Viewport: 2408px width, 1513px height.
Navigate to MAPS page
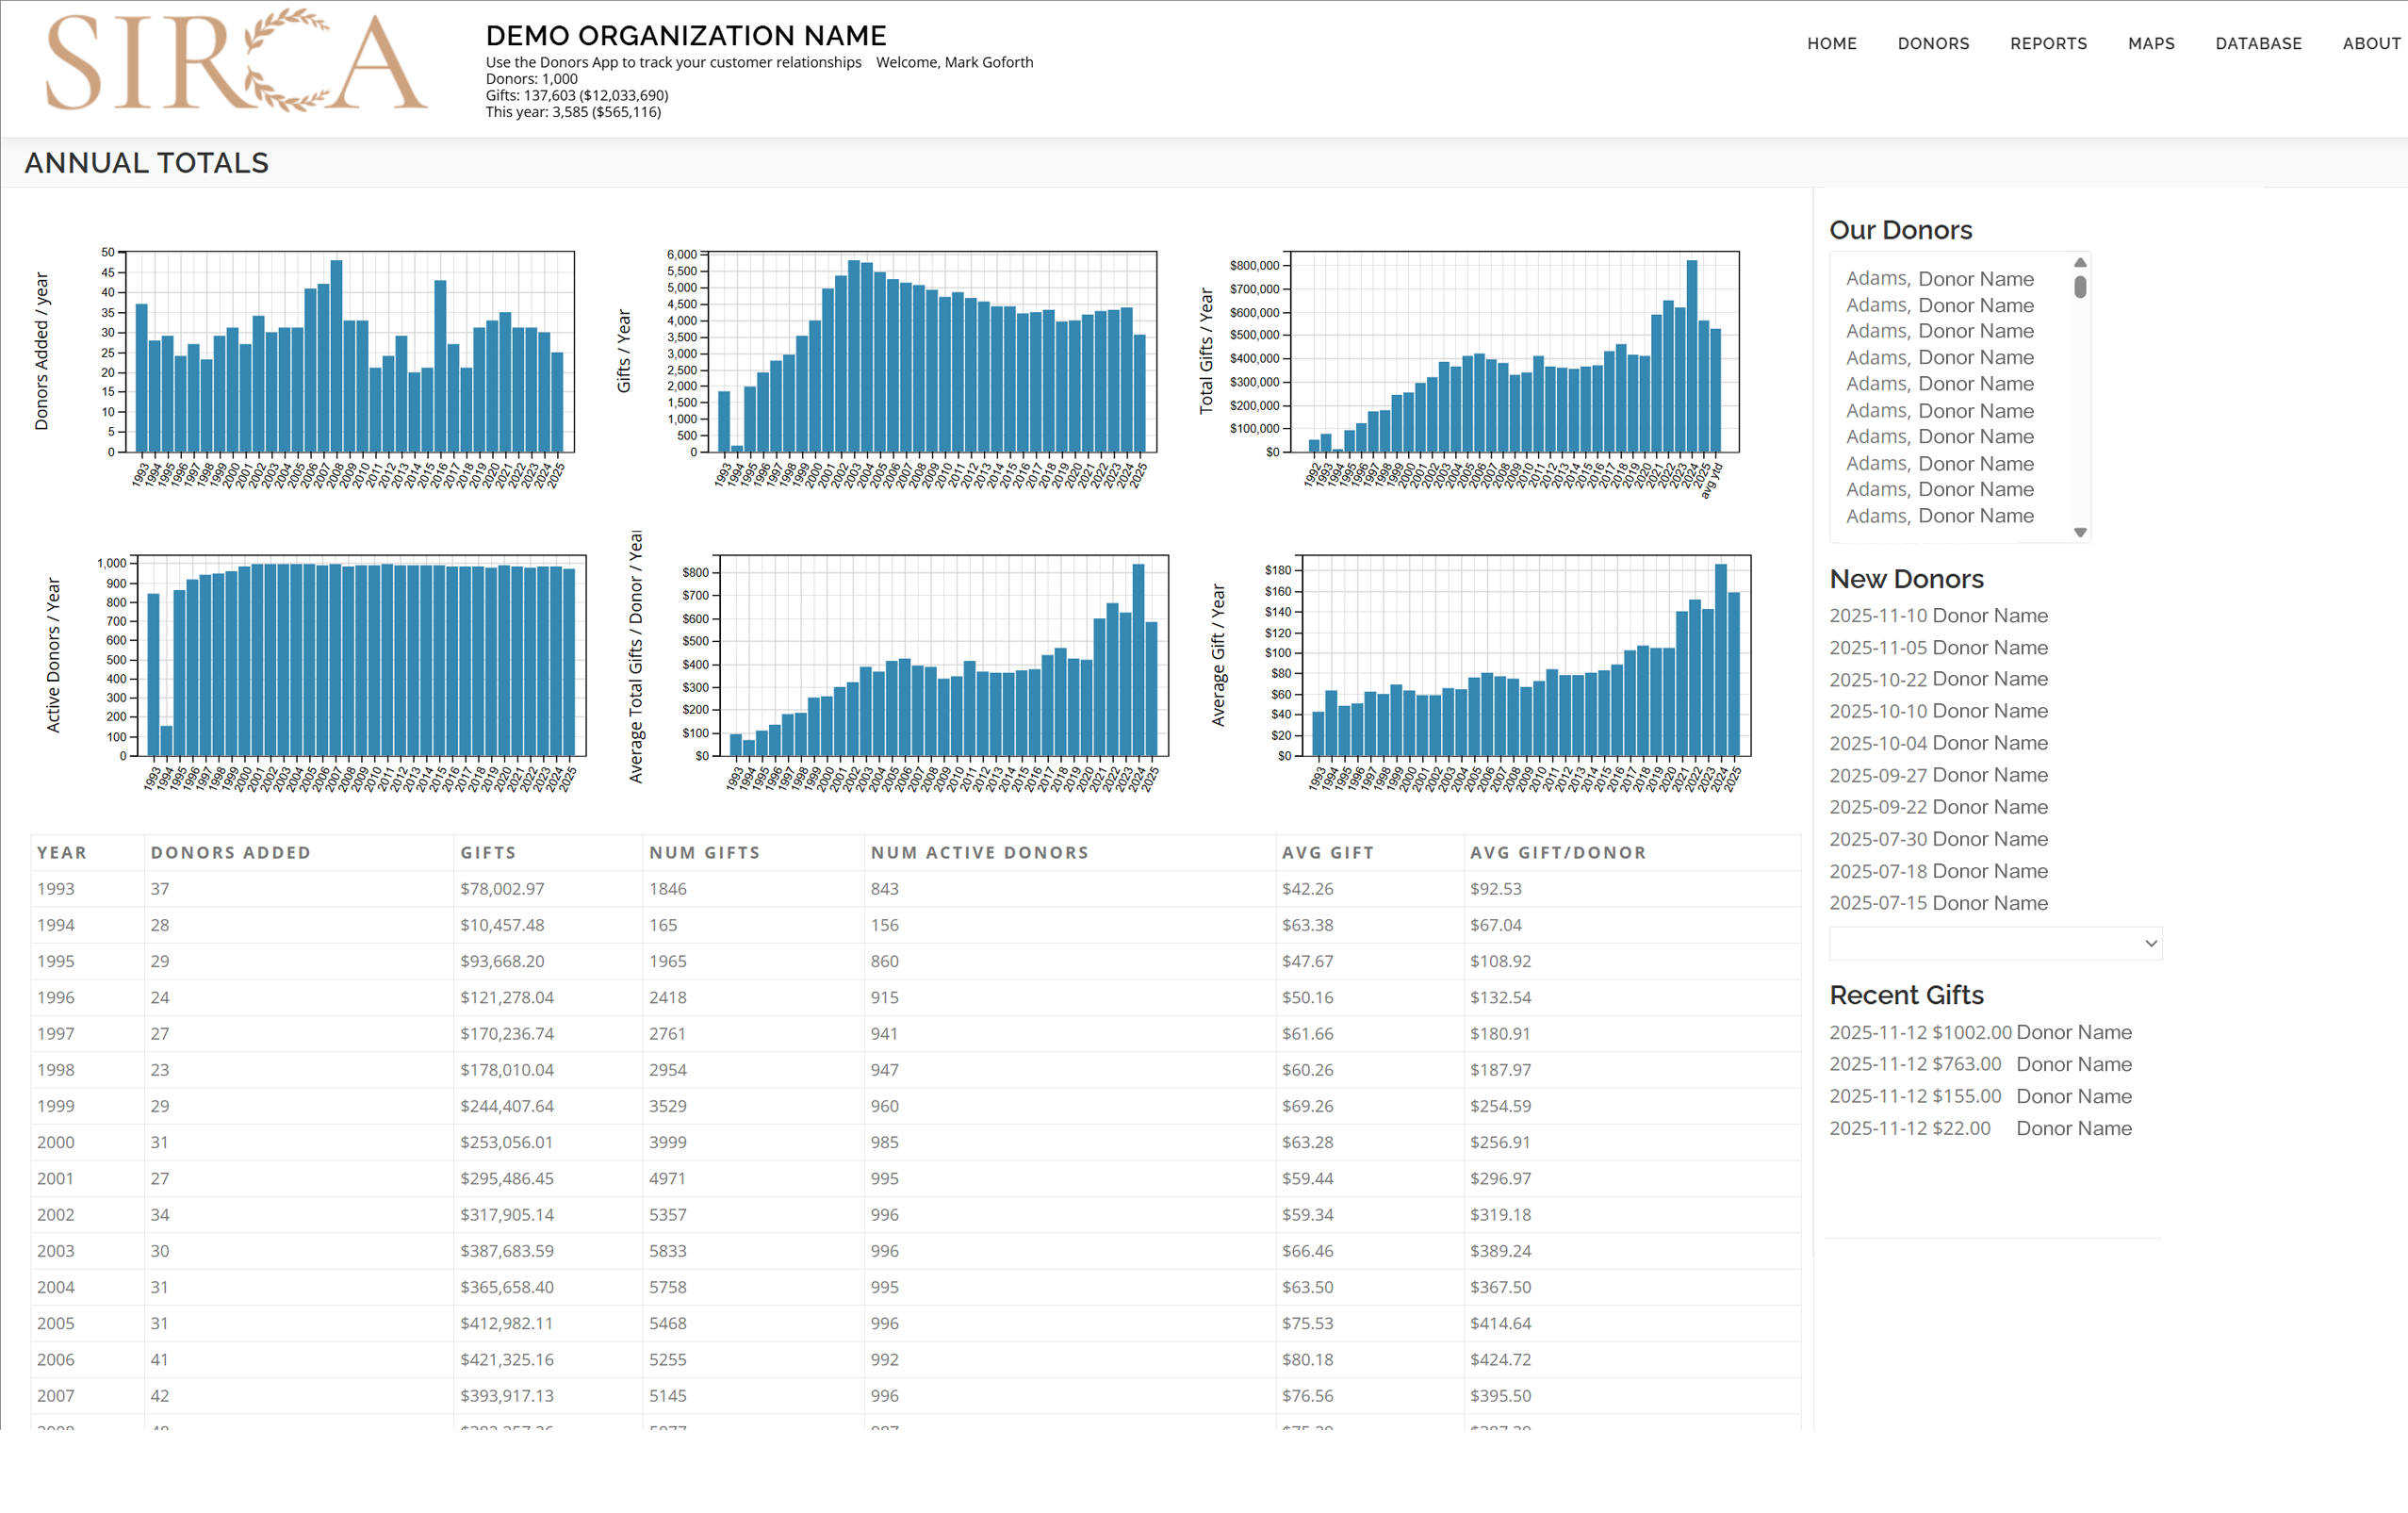tap(2150, 43)
